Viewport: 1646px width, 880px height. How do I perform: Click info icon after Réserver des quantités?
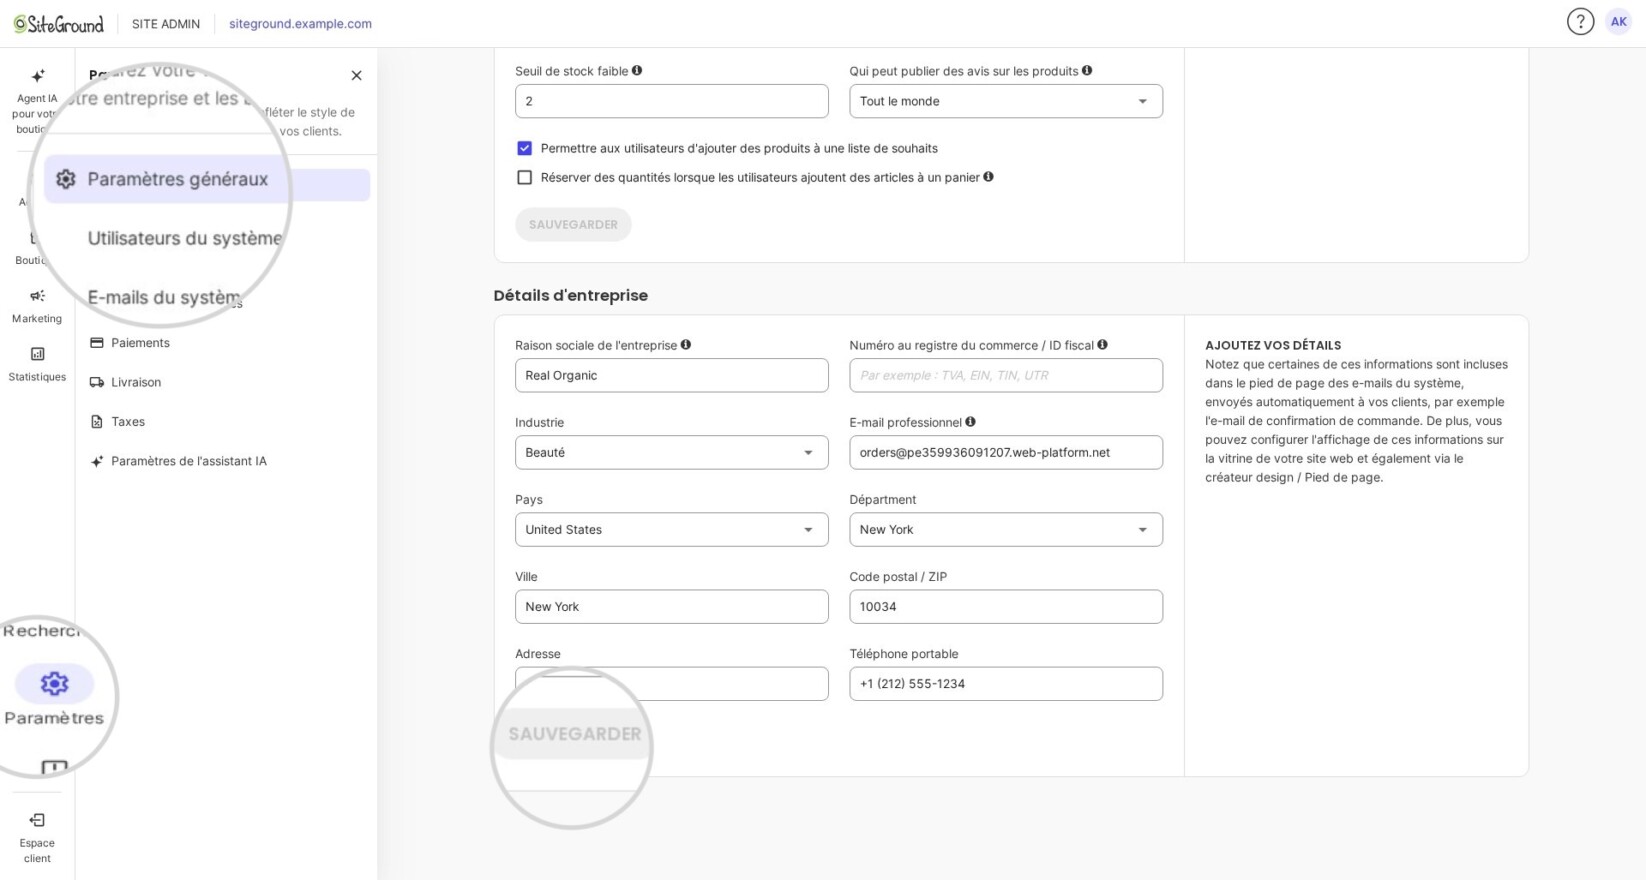pyautogui.click(x=988, y=176)
